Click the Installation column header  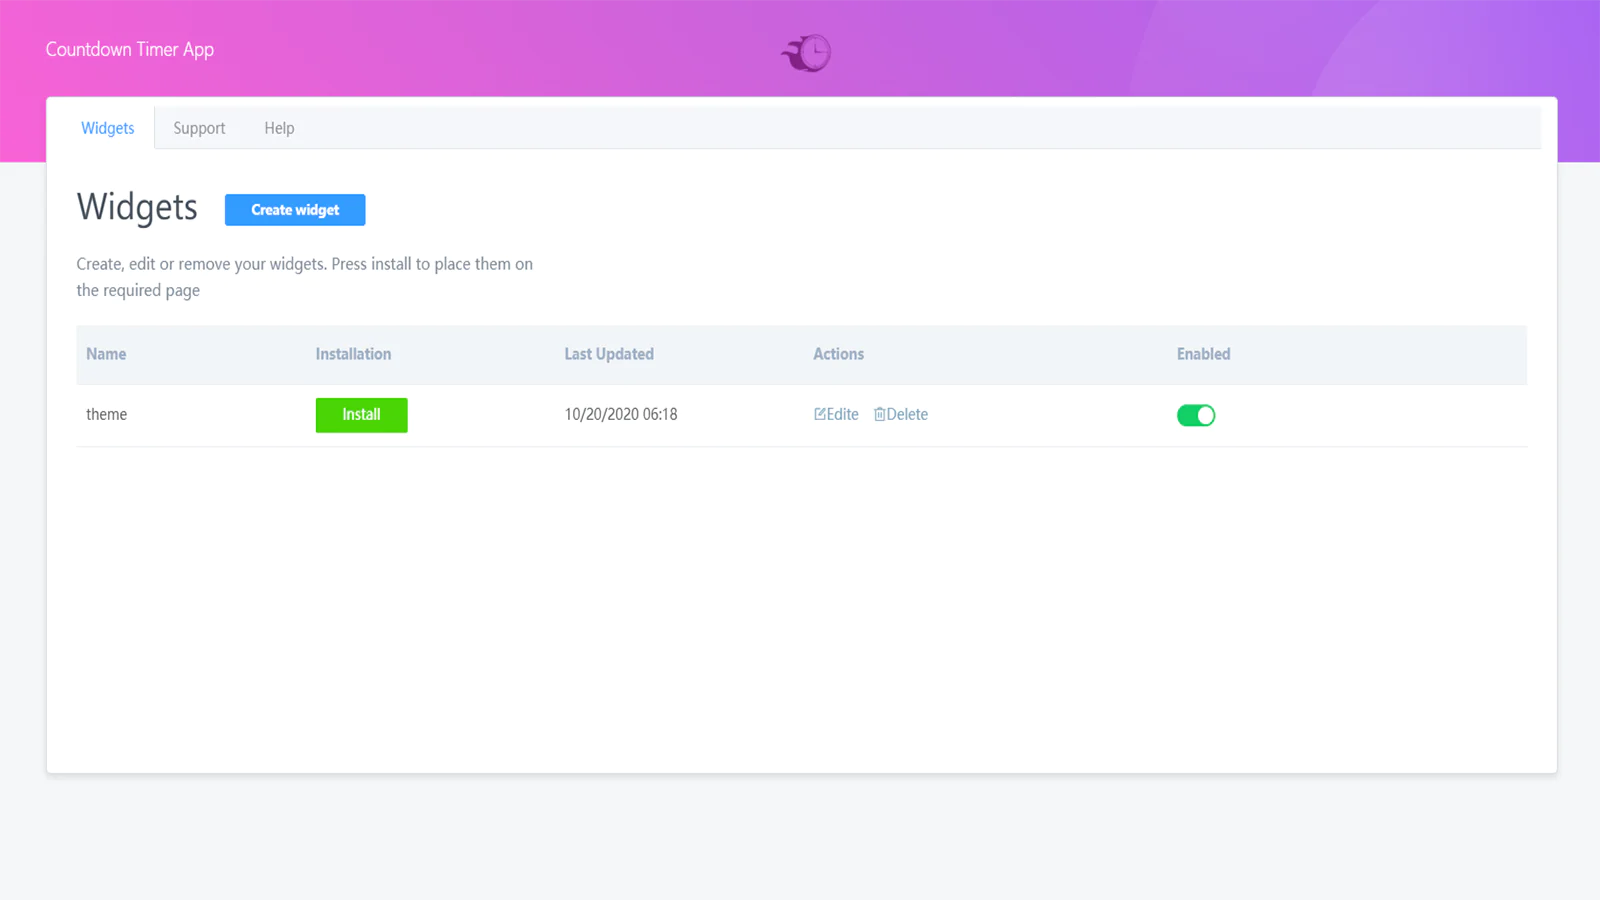click(x=353, y=354)
